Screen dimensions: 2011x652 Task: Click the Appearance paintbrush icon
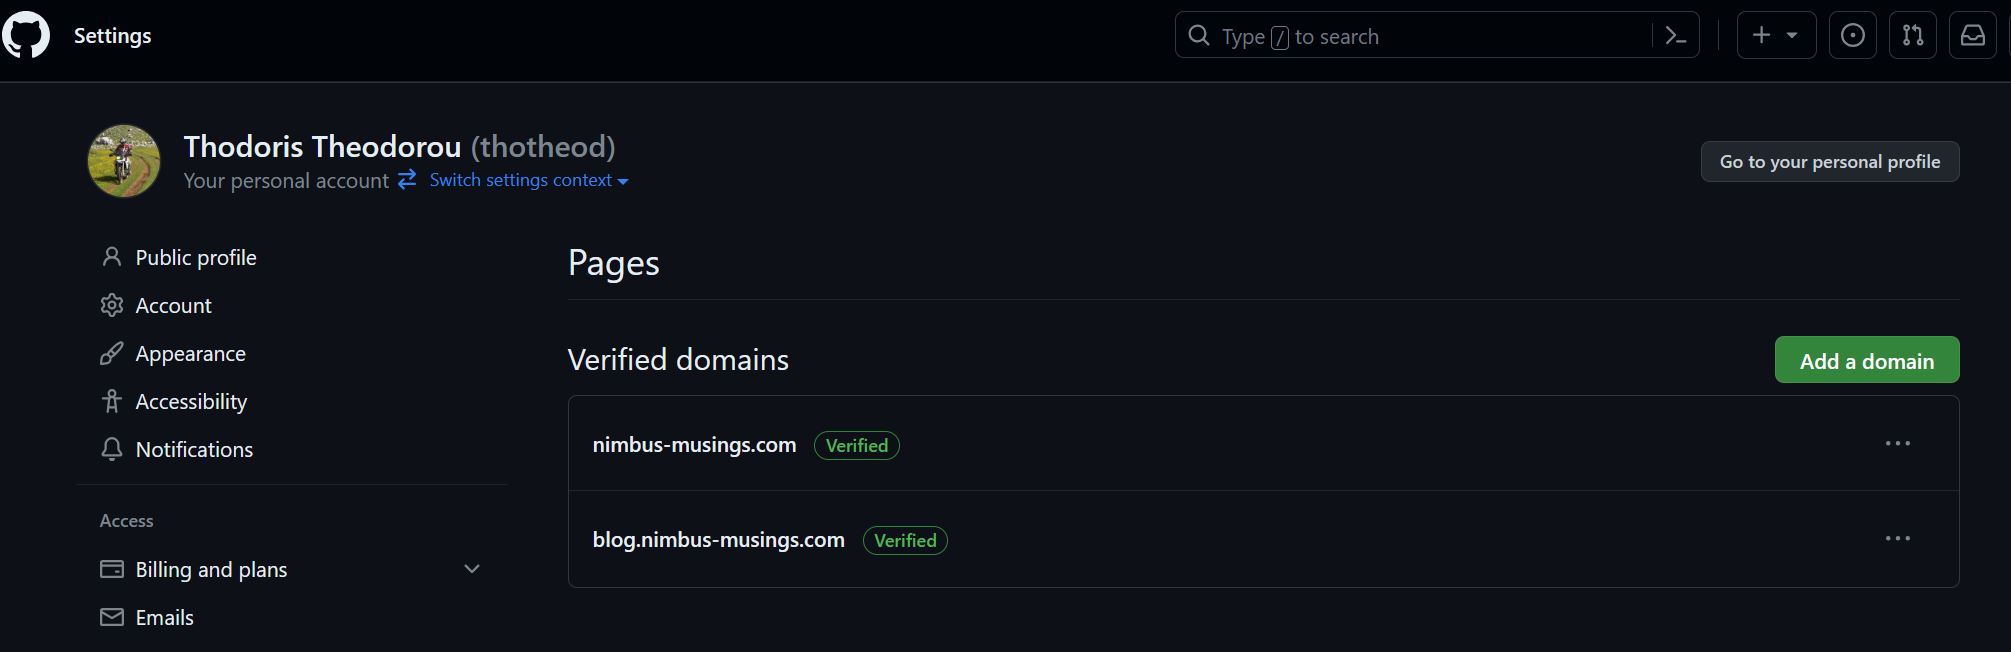(112, 353)
